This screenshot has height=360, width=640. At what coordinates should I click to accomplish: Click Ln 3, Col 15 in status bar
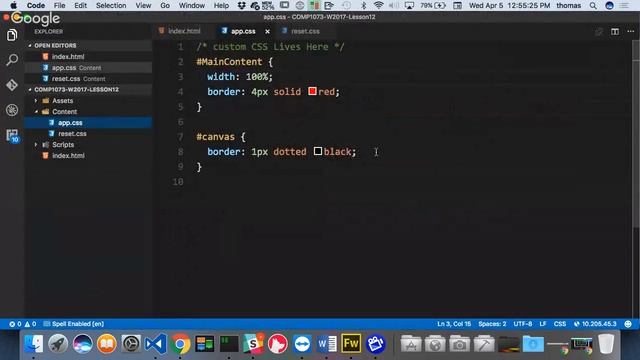click(x=454, y=324)
